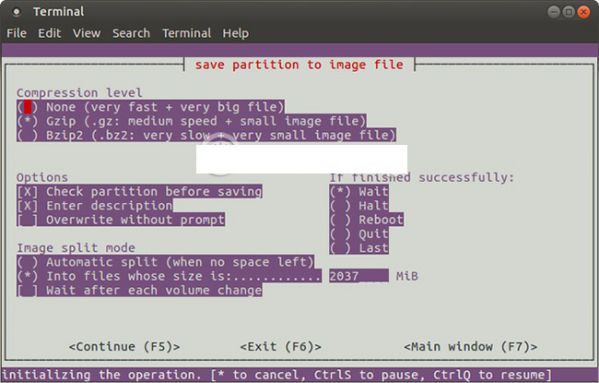Click the 2037 MiB size field
The width and height of the screenshot is (599, 383).
[x=359, y=276]
